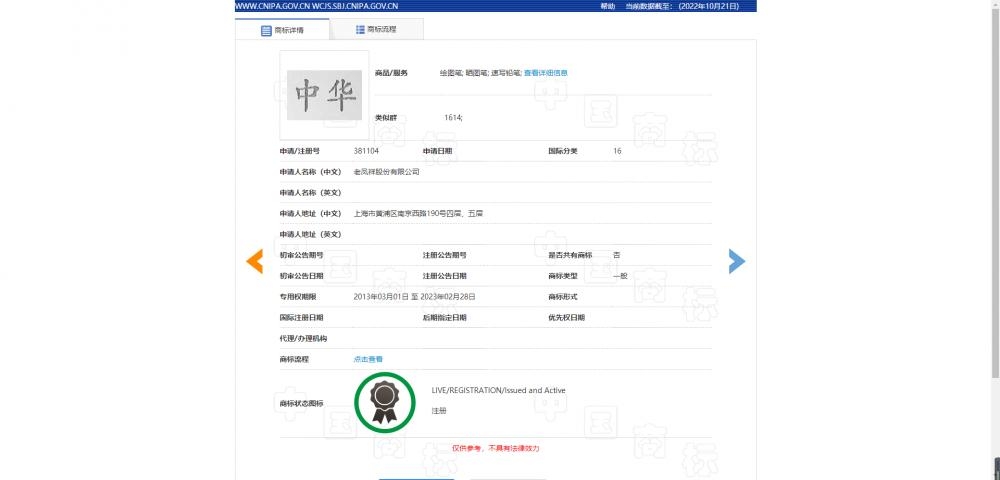Screen dimensions: 1000x480
Task: Open the 商标详情 tab
Action: tap(282, 30)
